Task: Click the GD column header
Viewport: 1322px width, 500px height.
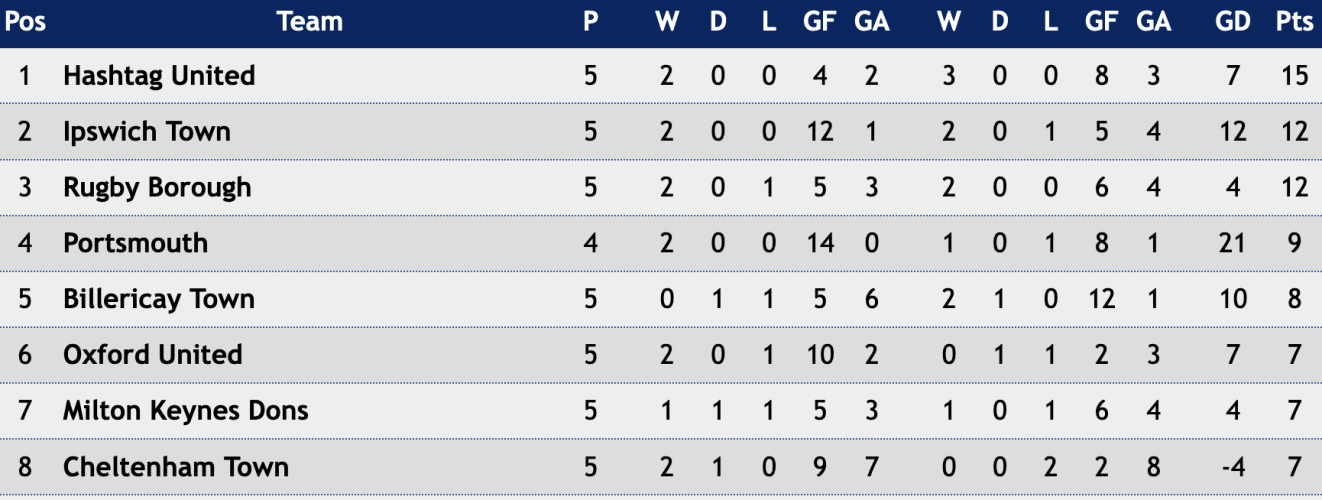Action: pyautogui.click(x=1233, y=21)
